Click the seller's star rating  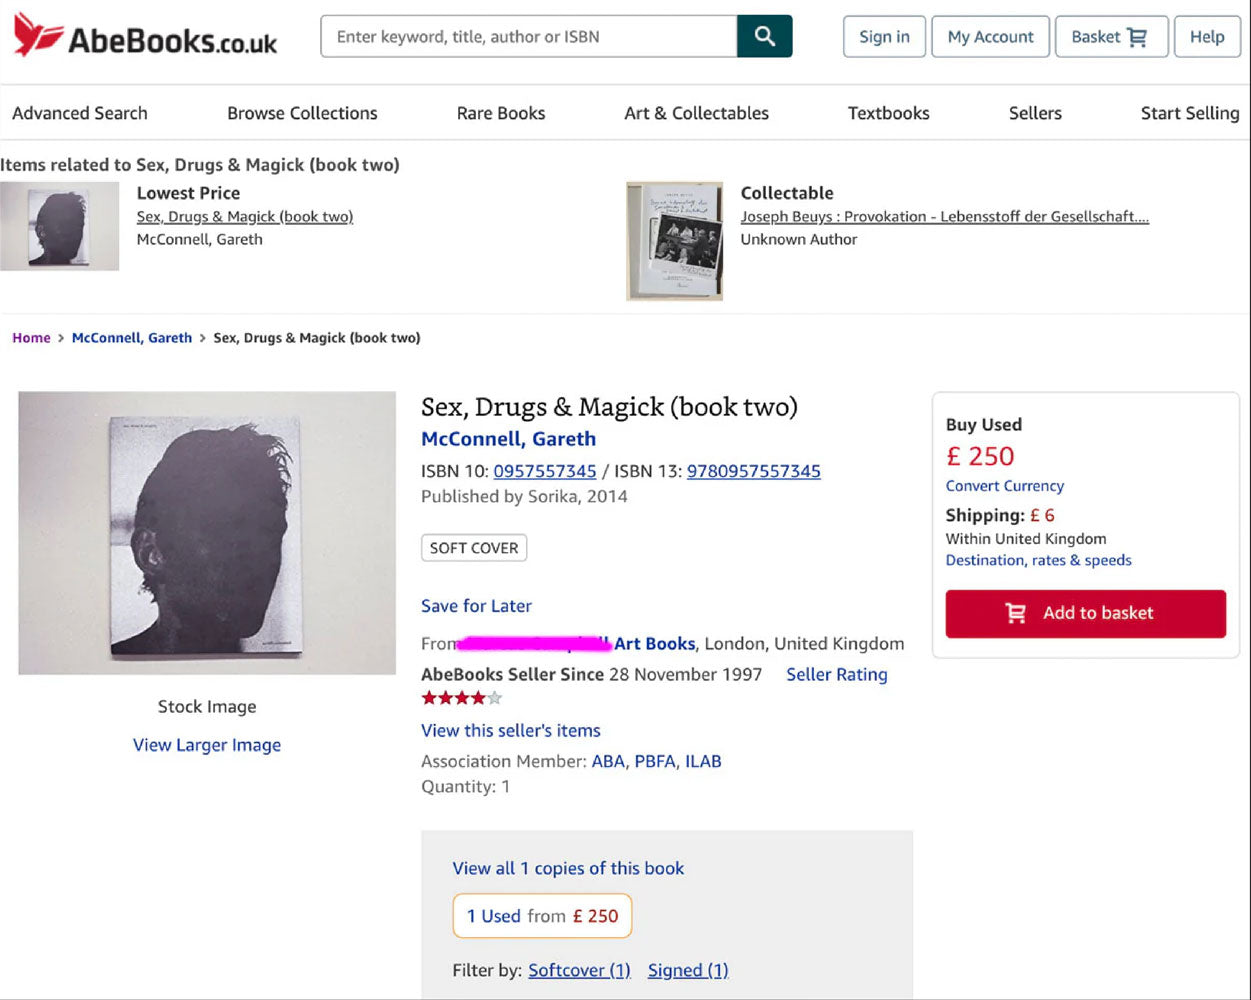tap(461, 698)
